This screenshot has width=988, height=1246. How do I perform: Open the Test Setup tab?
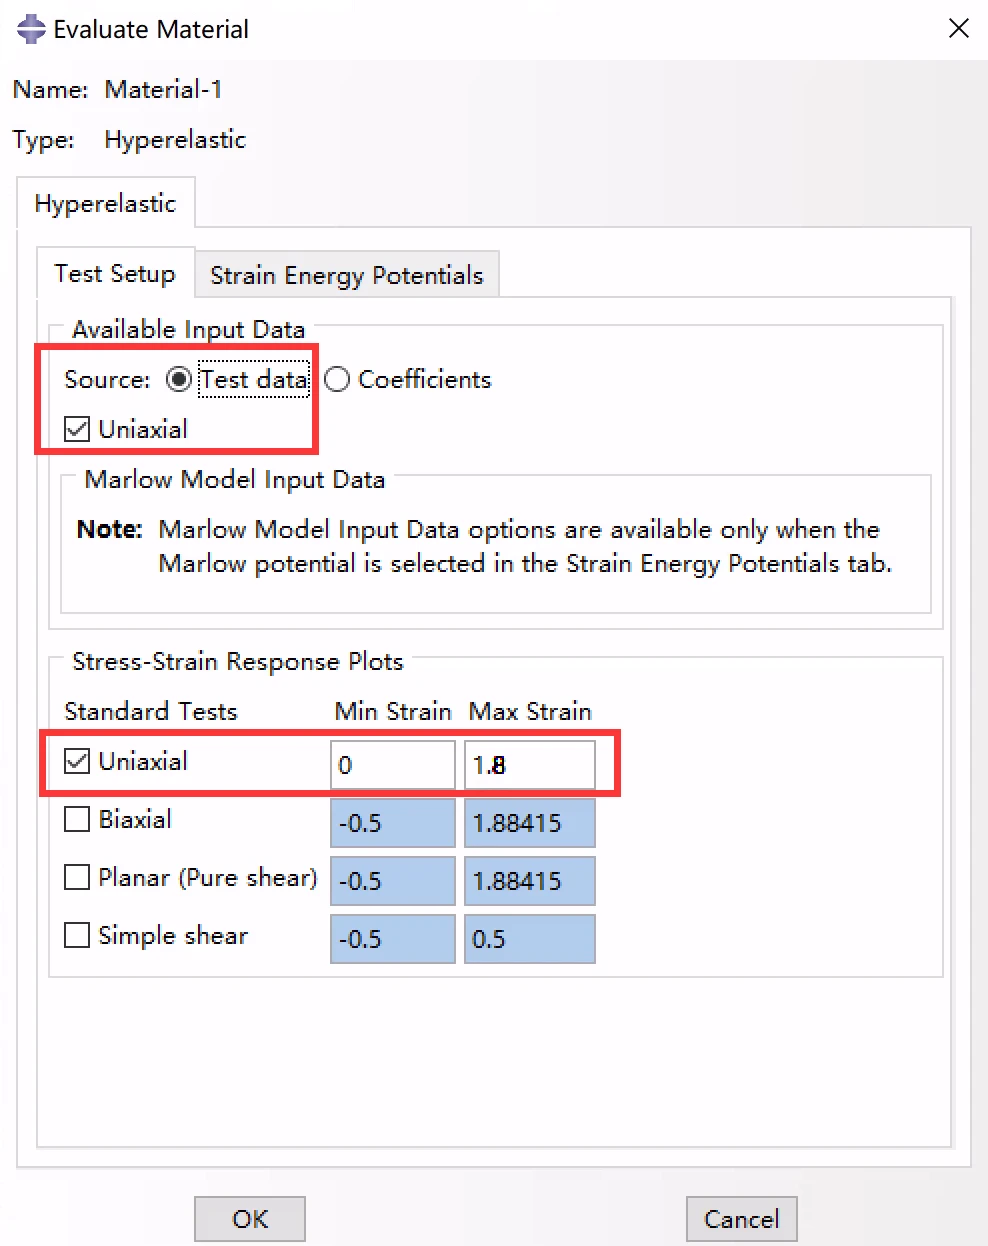(x=115, y=274)
